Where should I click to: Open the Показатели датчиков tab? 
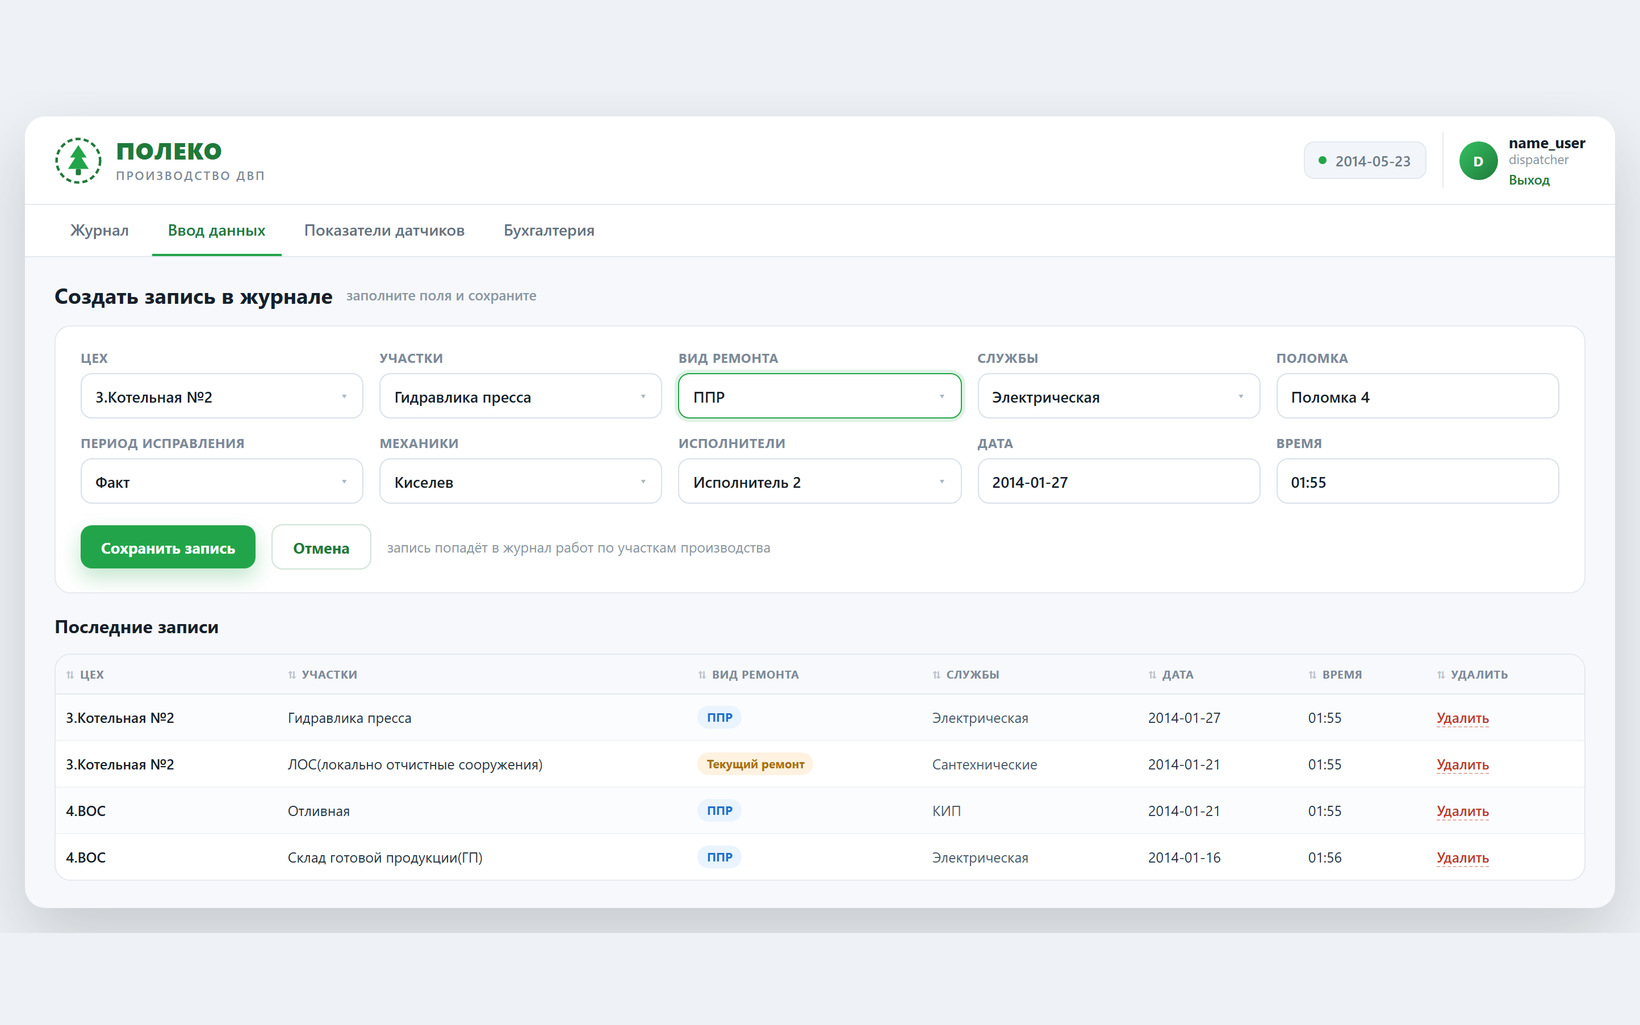pyautogui.click(x=384, y=231)
